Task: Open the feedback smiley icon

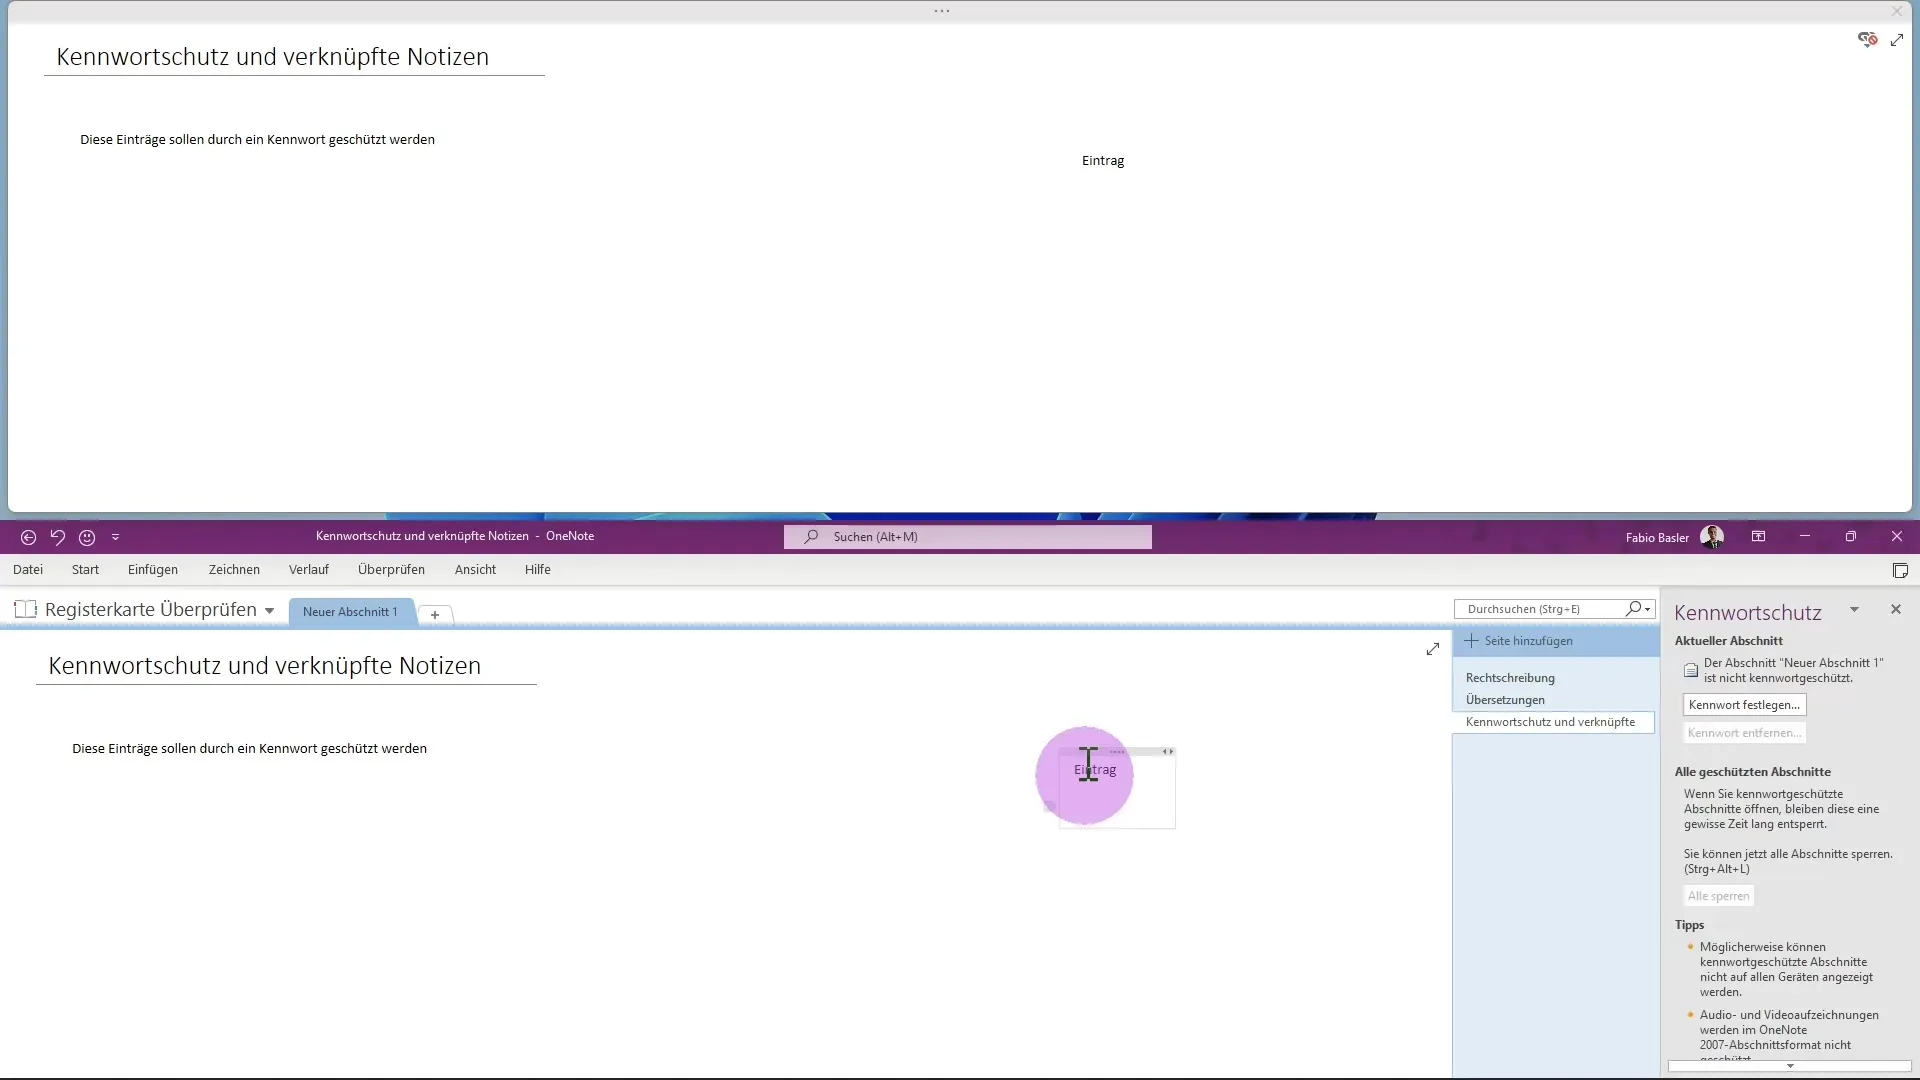Action: click(87, 538)
